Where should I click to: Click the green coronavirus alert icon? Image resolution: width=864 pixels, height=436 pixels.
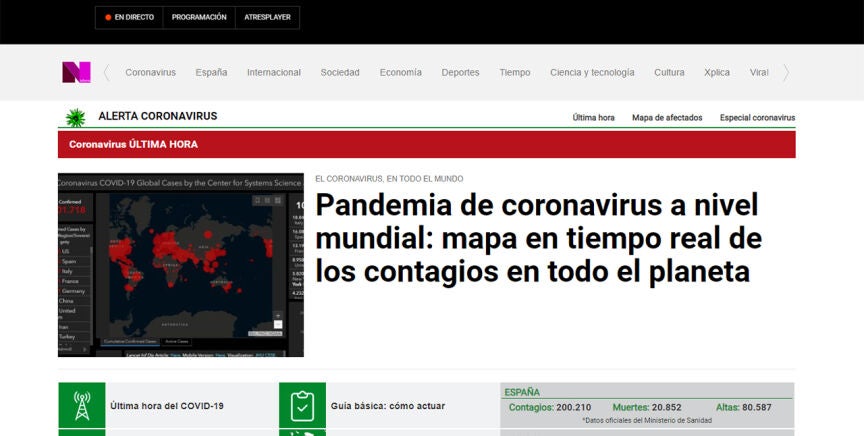(75, 117)
